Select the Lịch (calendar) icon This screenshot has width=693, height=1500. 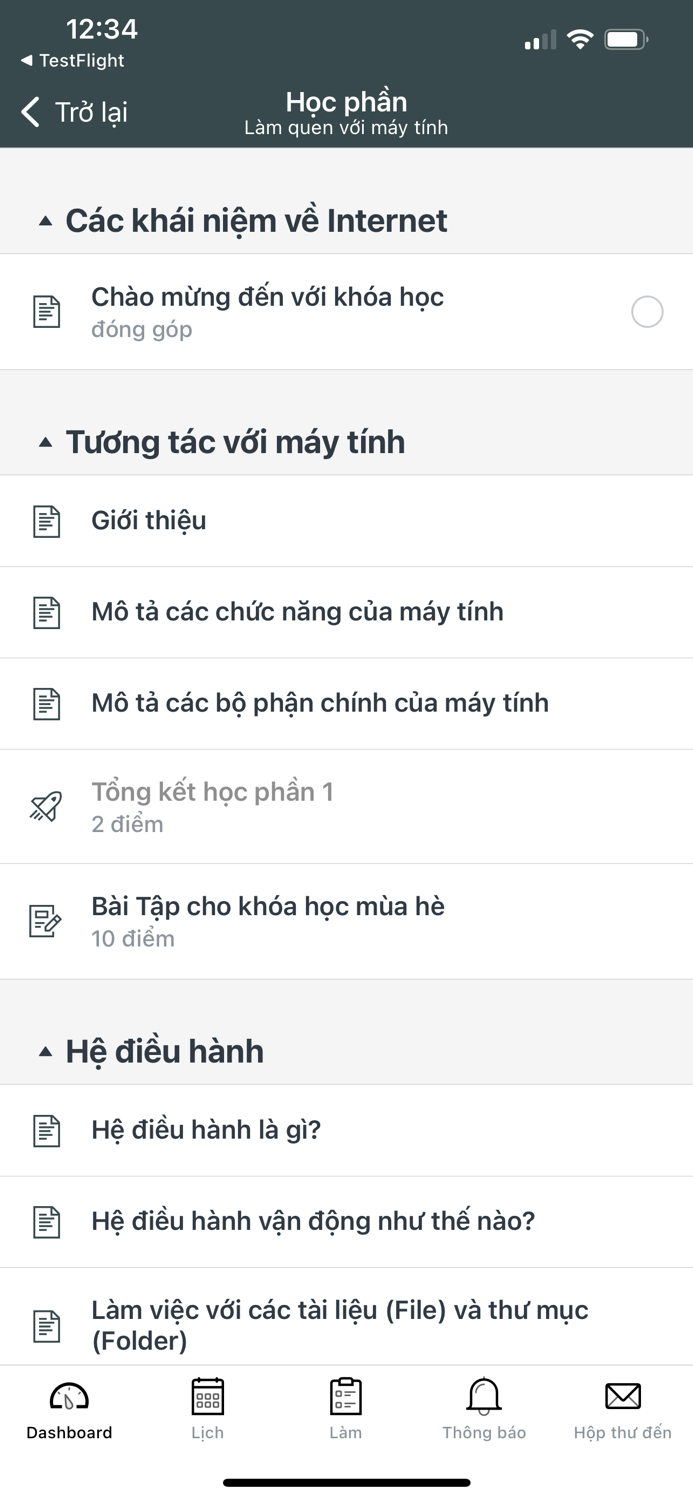click(207, 1398)
